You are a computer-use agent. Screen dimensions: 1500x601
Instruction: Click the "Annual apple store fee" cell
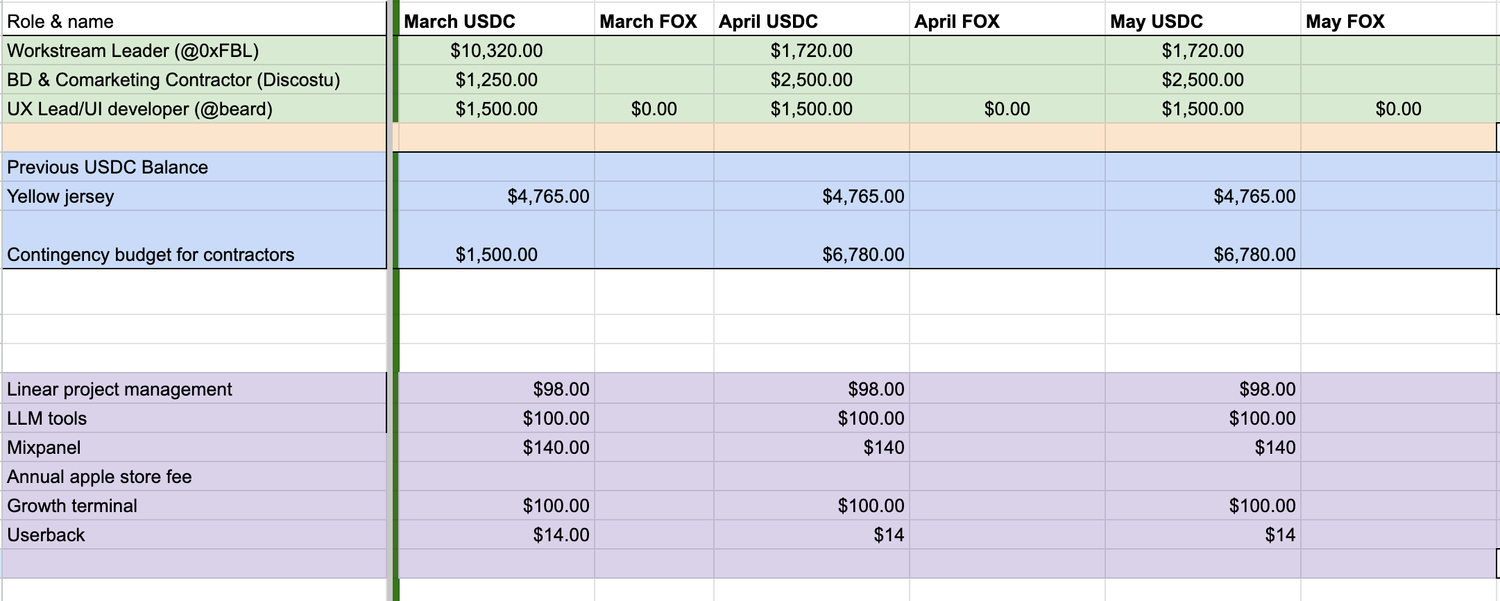click(x=99, y=476)
